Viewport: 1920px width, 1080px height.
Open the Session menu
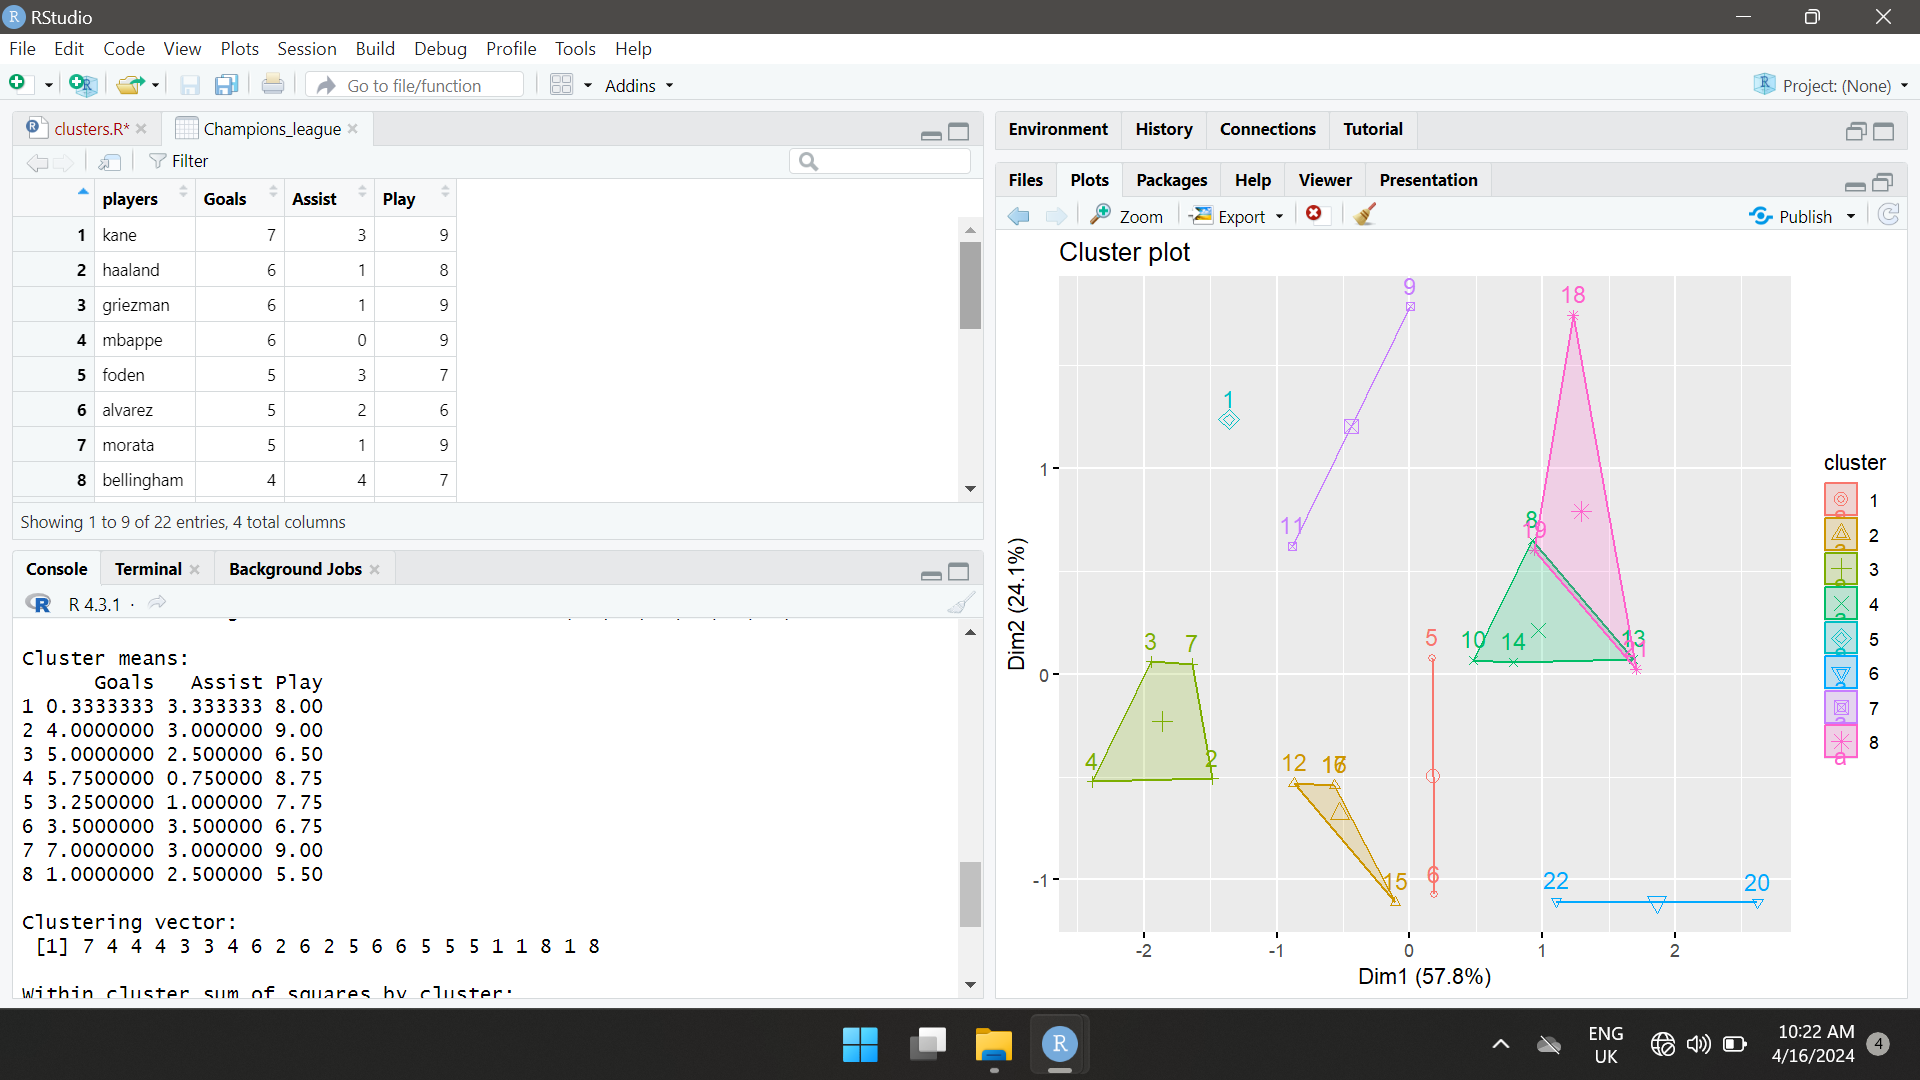point(306,49)
